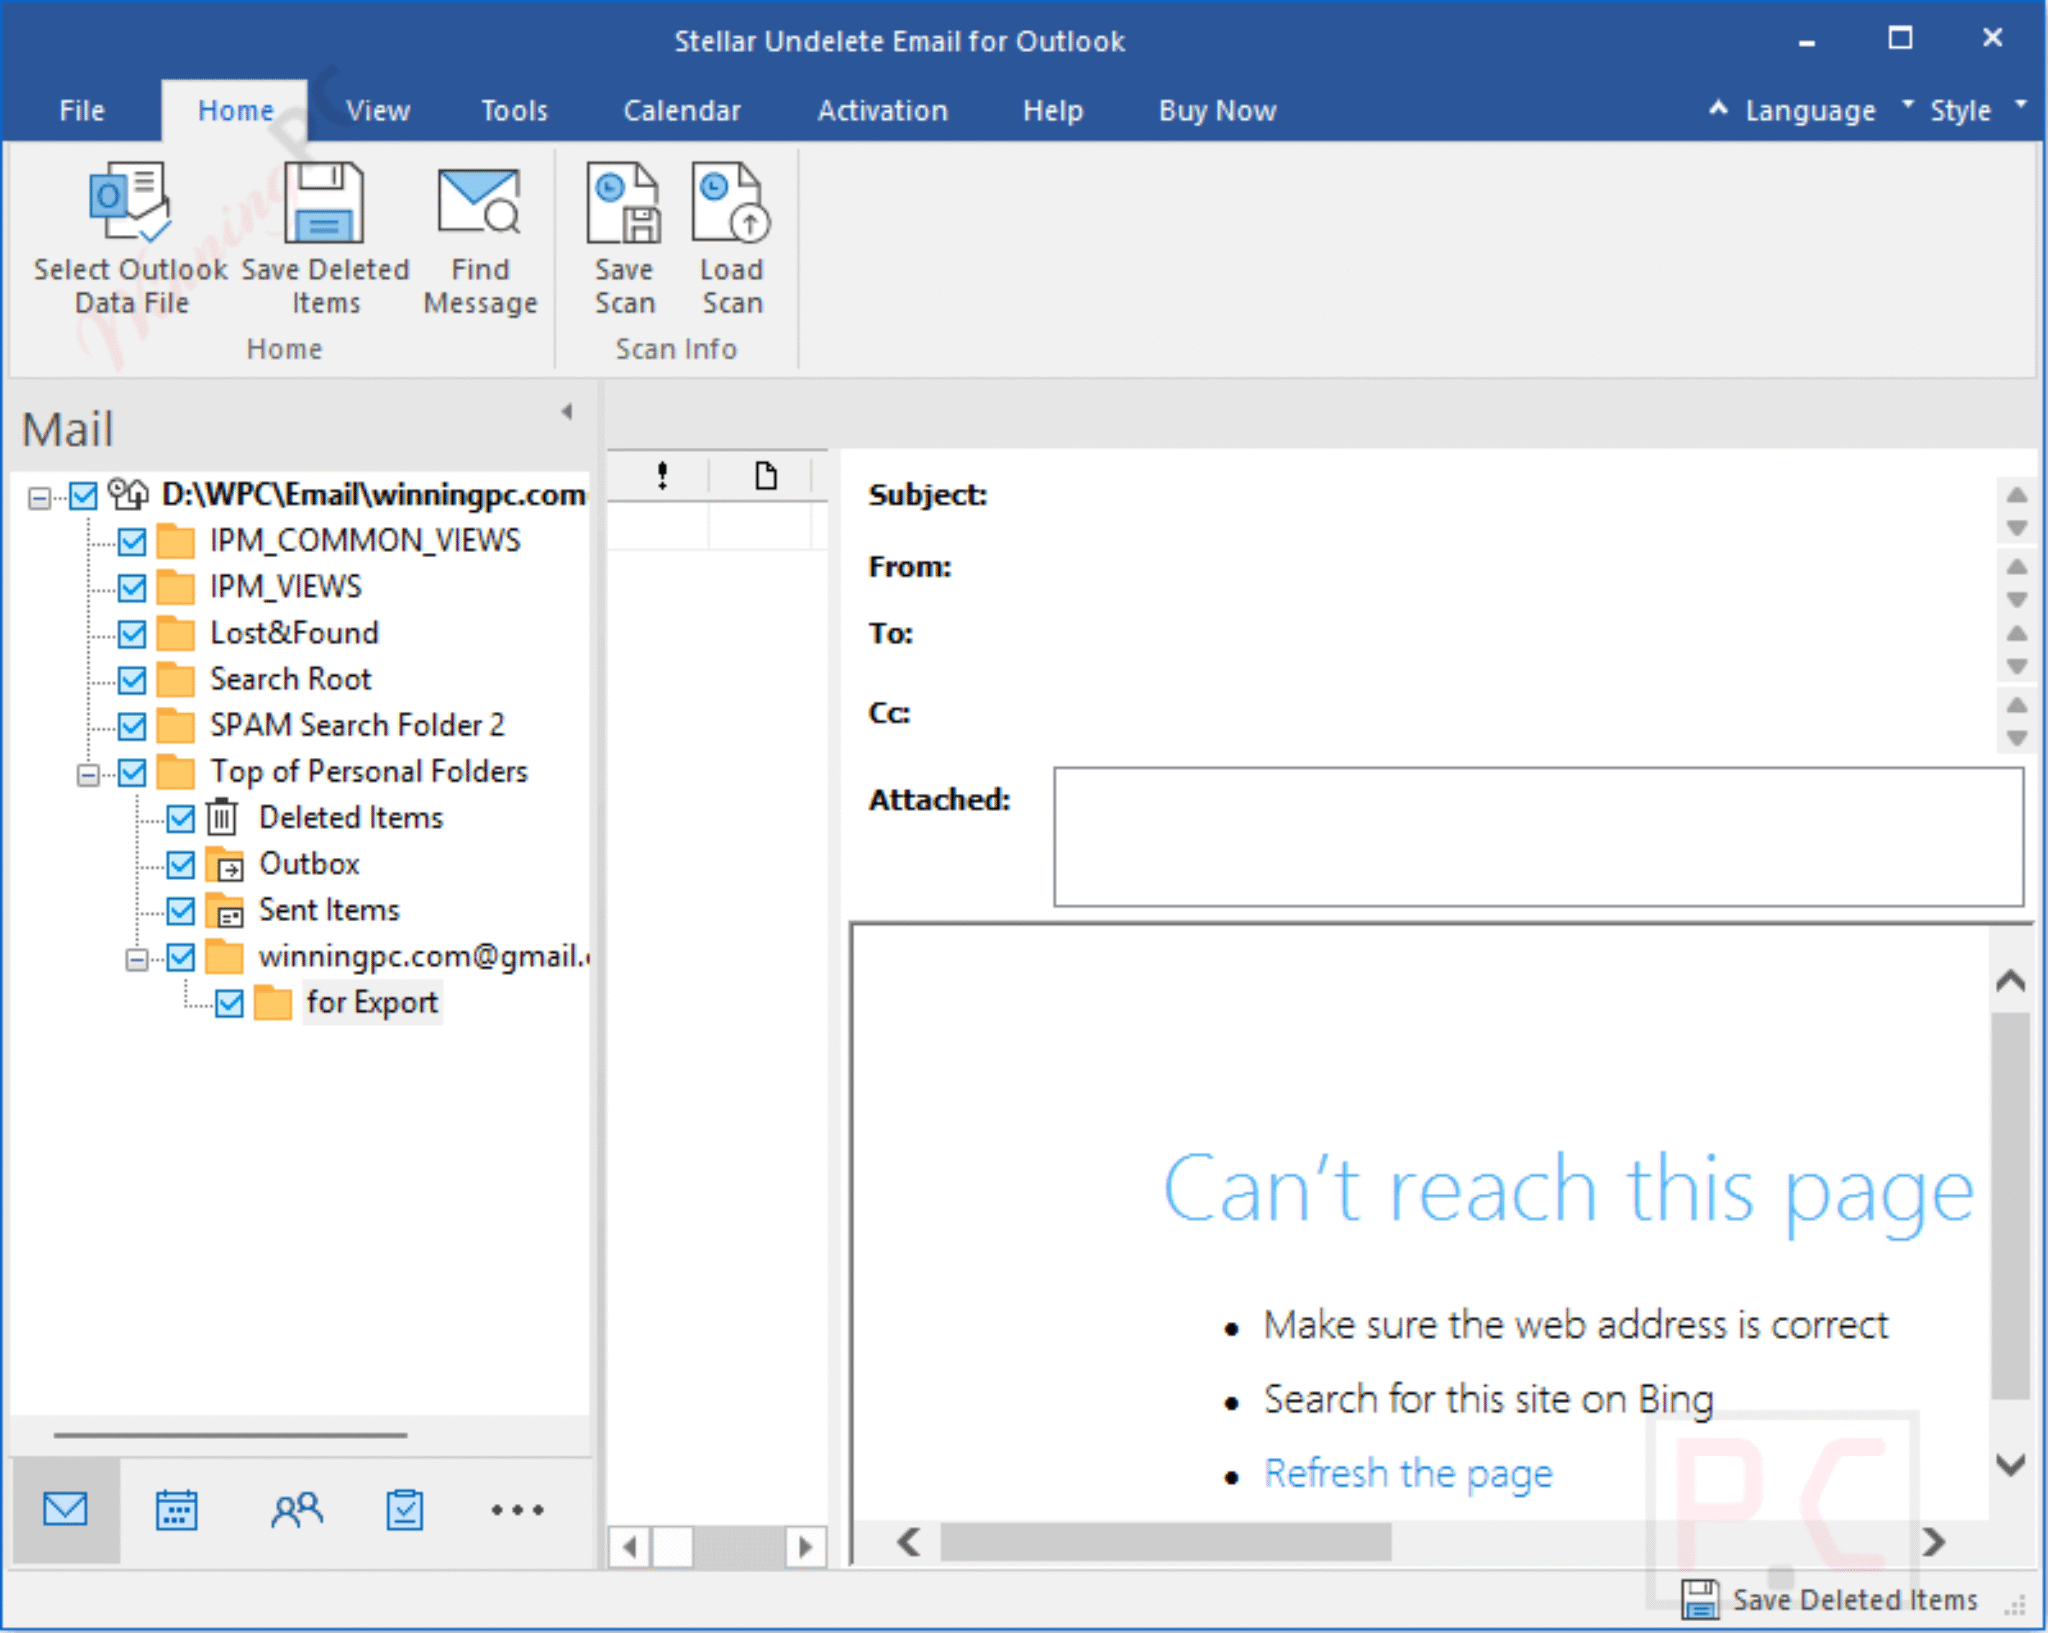
Task: Uncheck the Outbox checkbox
Action: click(181, 864)
